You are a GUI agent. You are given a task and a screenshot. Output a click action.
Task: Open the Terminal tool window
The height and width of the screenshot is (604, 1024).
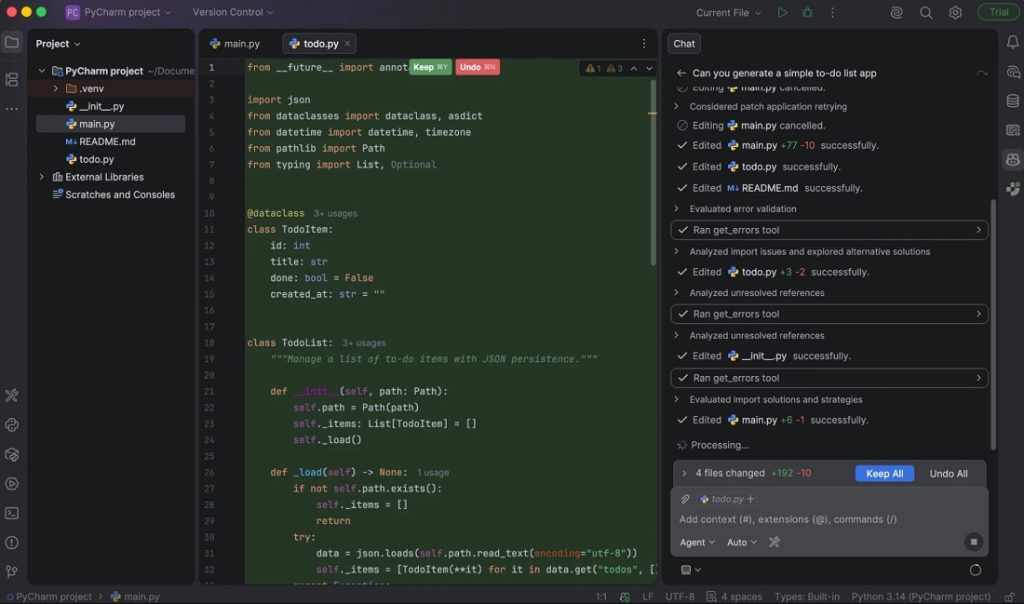coord(12,513)
